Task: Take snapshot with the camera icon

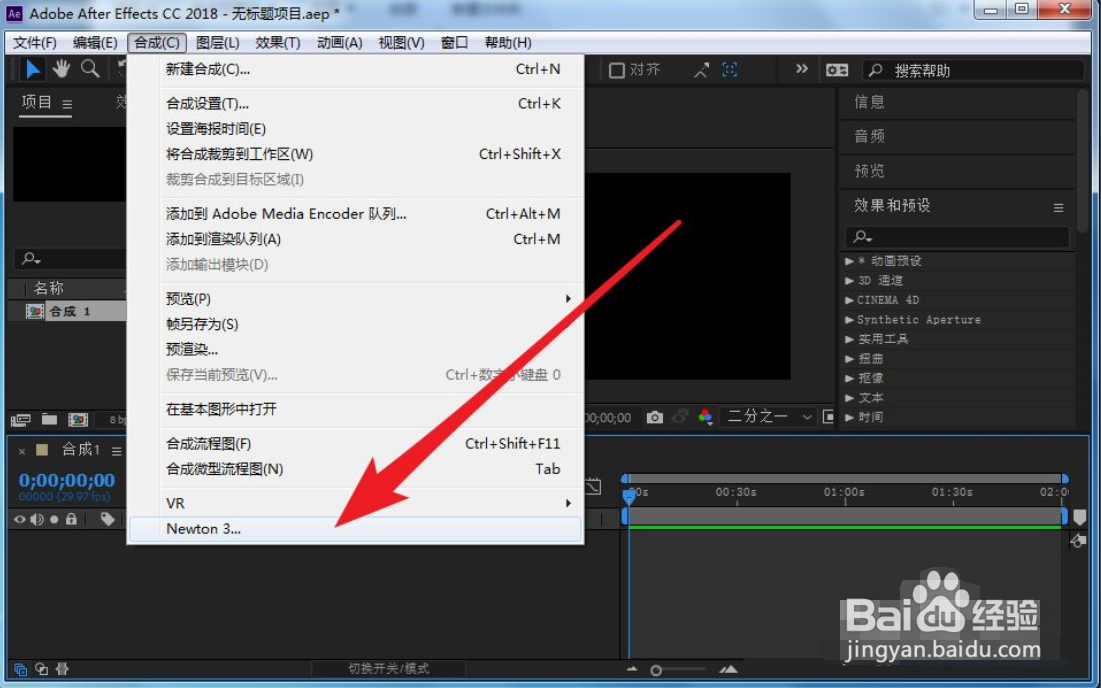Action: coord(654,417)
